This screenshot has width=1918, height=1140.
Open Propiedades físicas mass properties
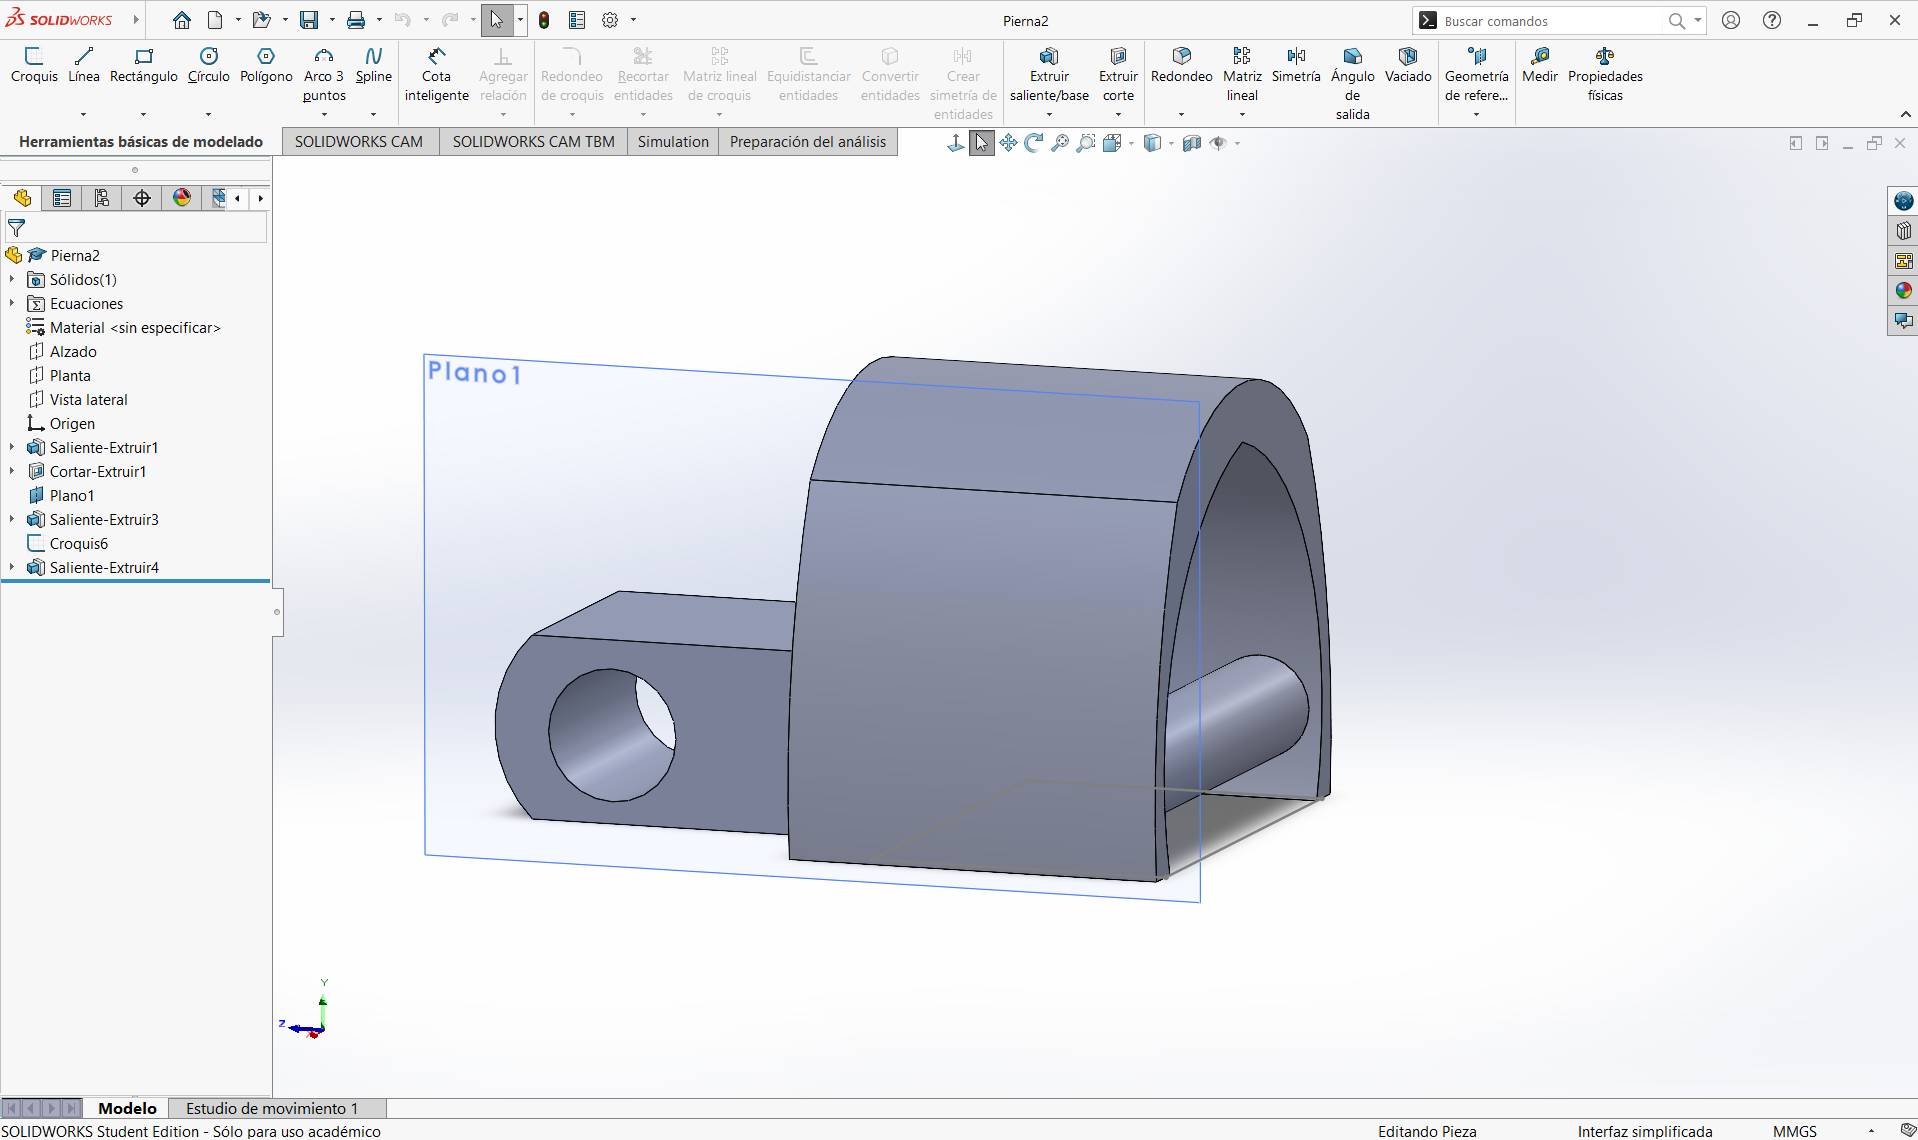1605,75
